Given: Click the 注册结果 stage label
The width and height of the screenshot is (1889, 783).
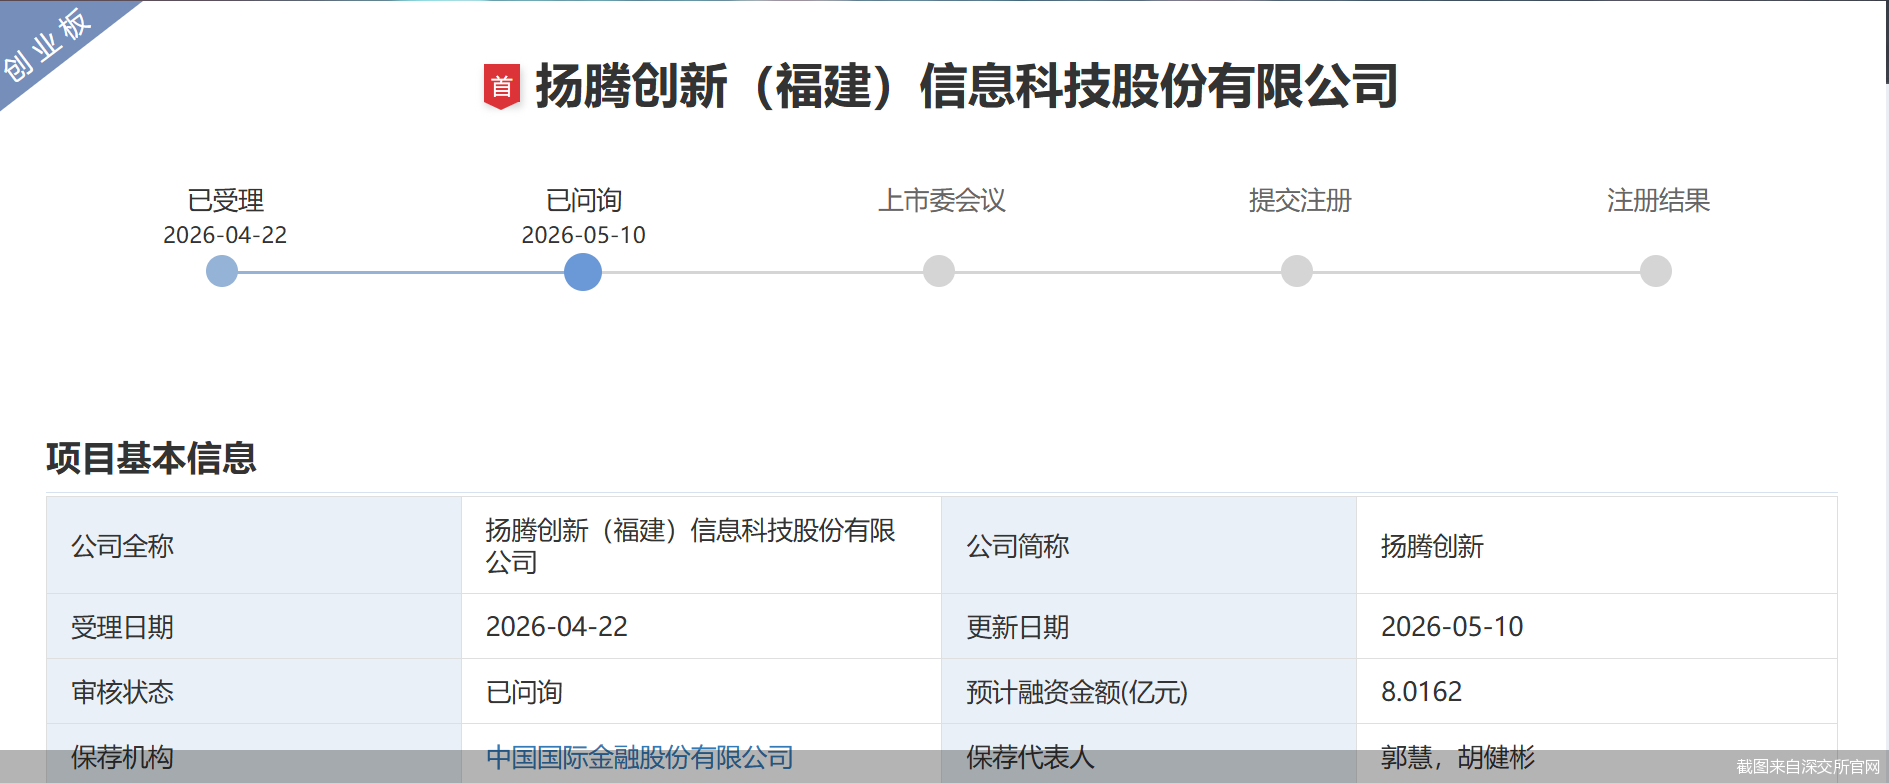Looking at the screenshot, I should 1659,200.
